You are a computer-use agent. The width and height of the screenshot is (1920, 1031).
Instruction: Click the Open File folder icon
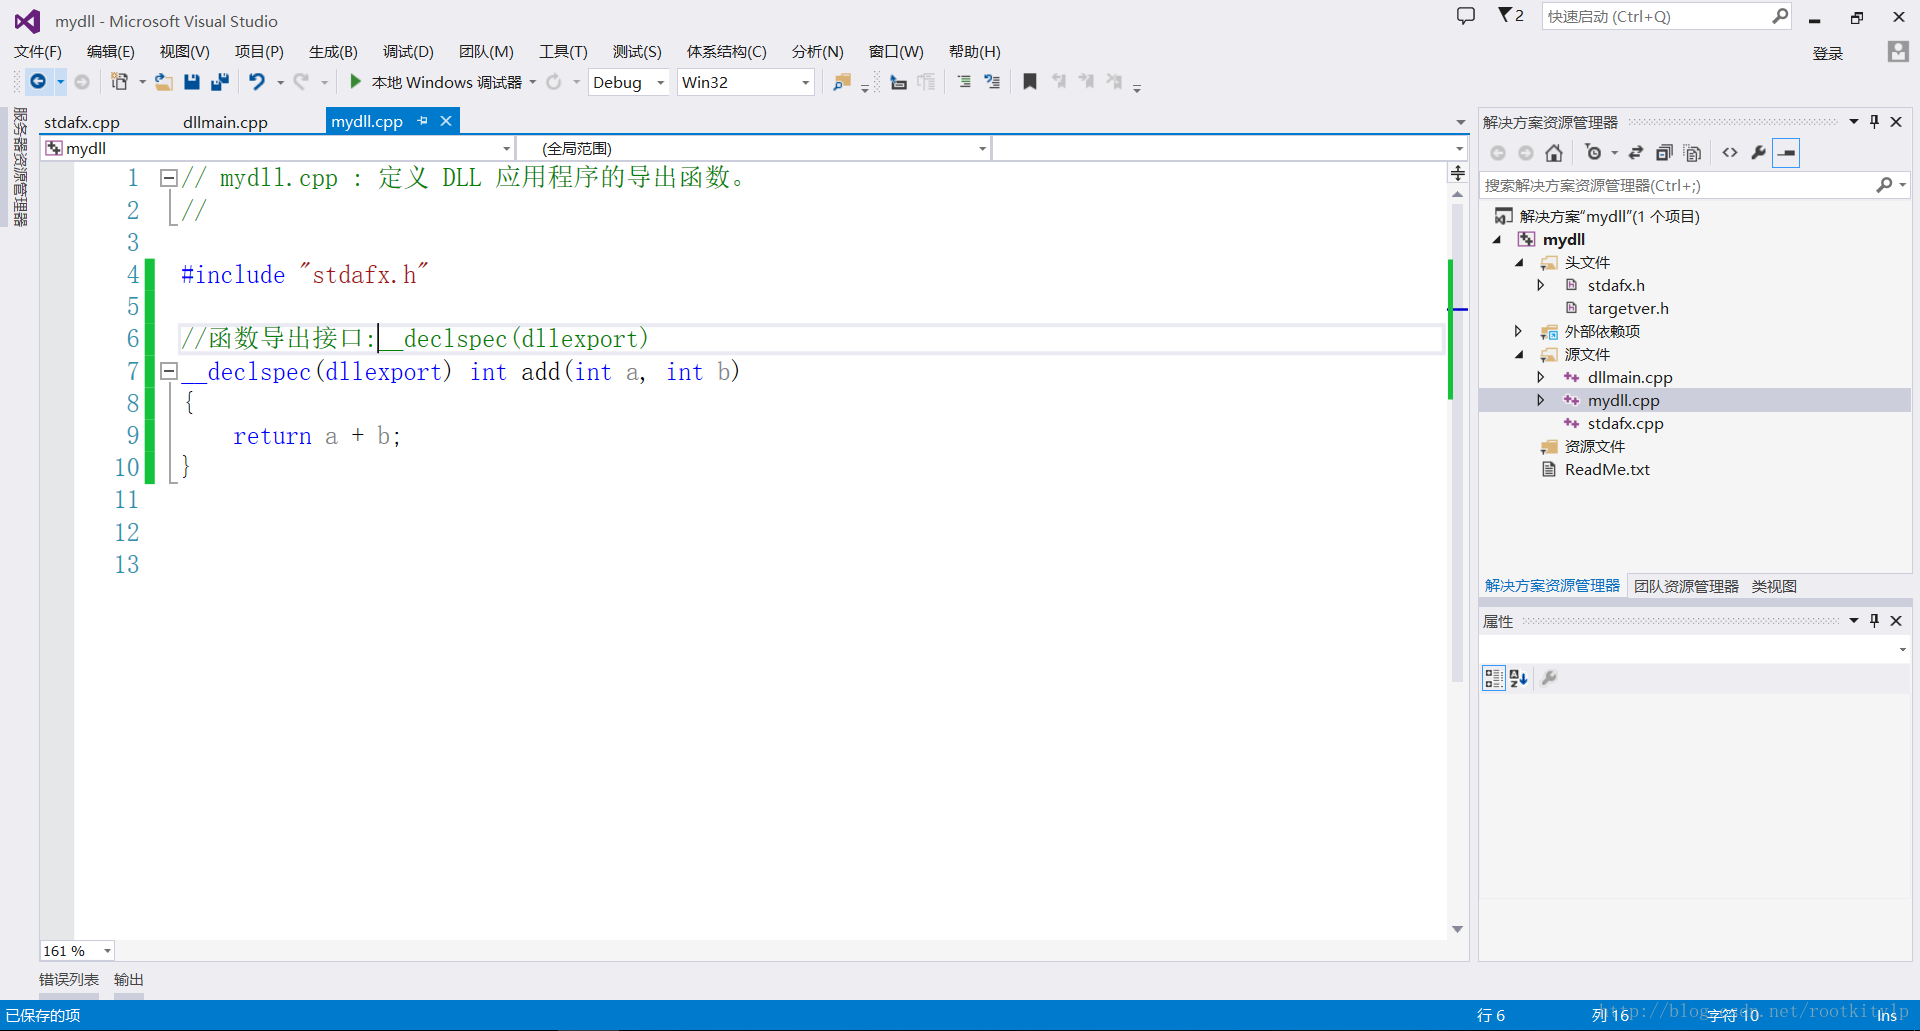pyautogui.click(x=163, y=82)
